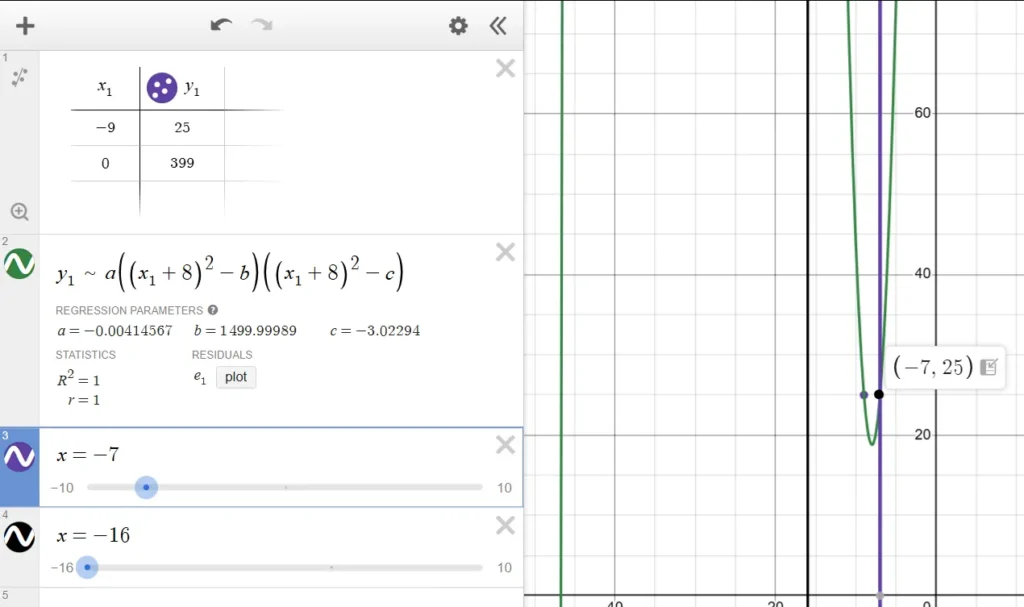Click the redo arrow icon
This screenshot has width=1024, height=607.
click(x=262, y=26)
